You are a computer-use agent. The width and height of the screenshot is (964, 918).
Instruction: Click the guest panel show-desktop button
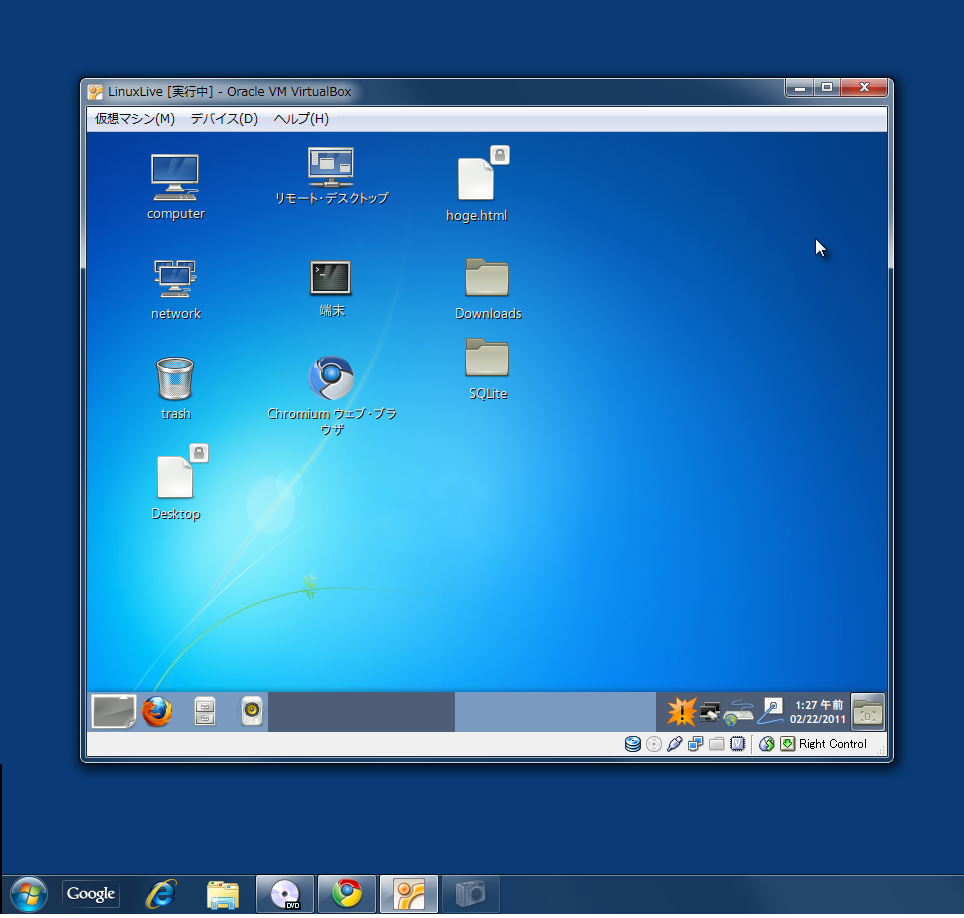(x=114, y=711)
